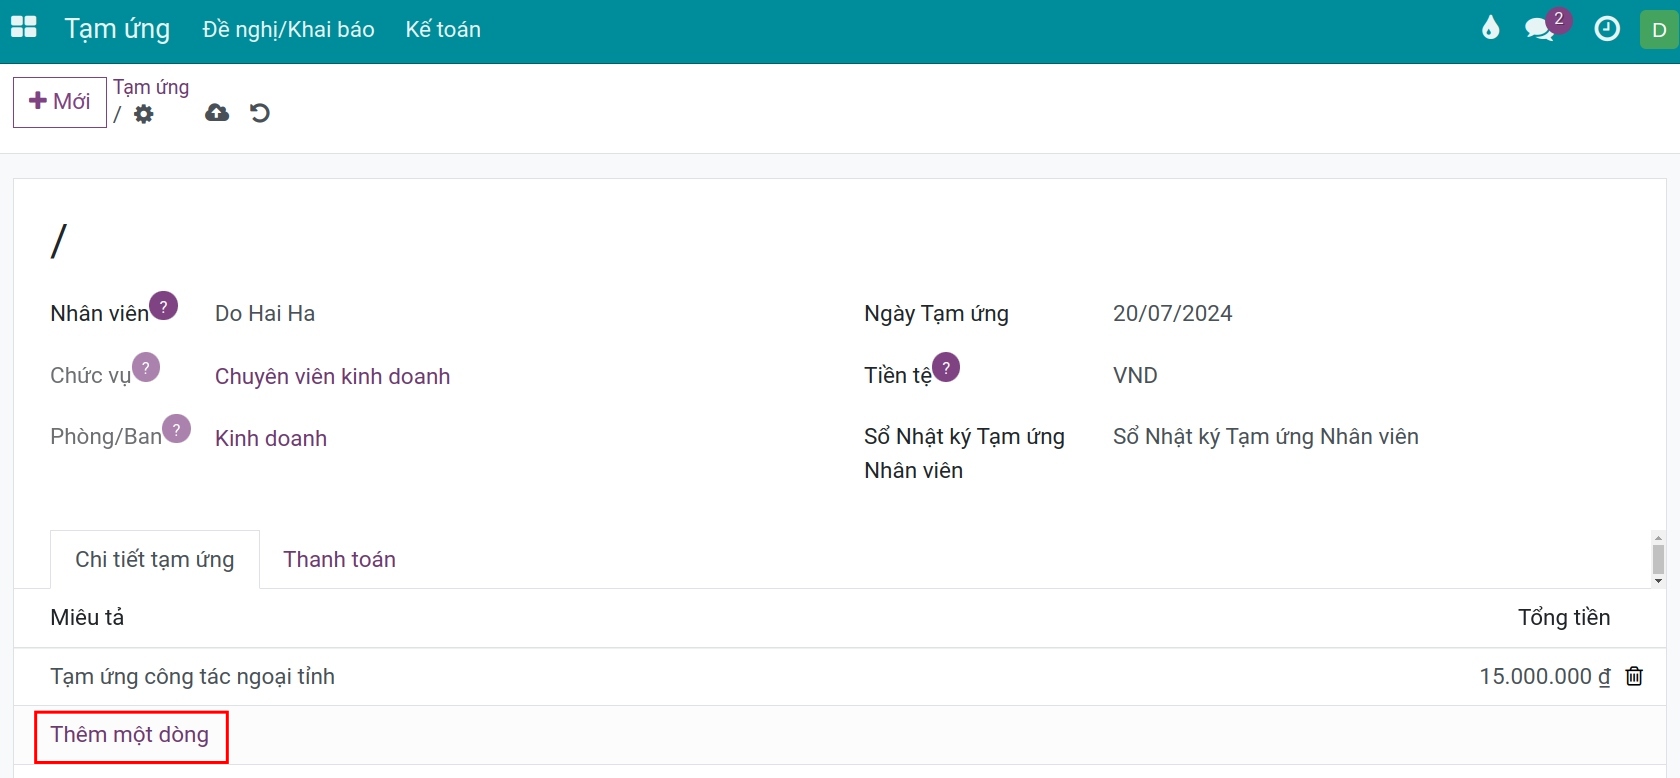
Task: Click the water drop icon in the header
Action: 1490,28
